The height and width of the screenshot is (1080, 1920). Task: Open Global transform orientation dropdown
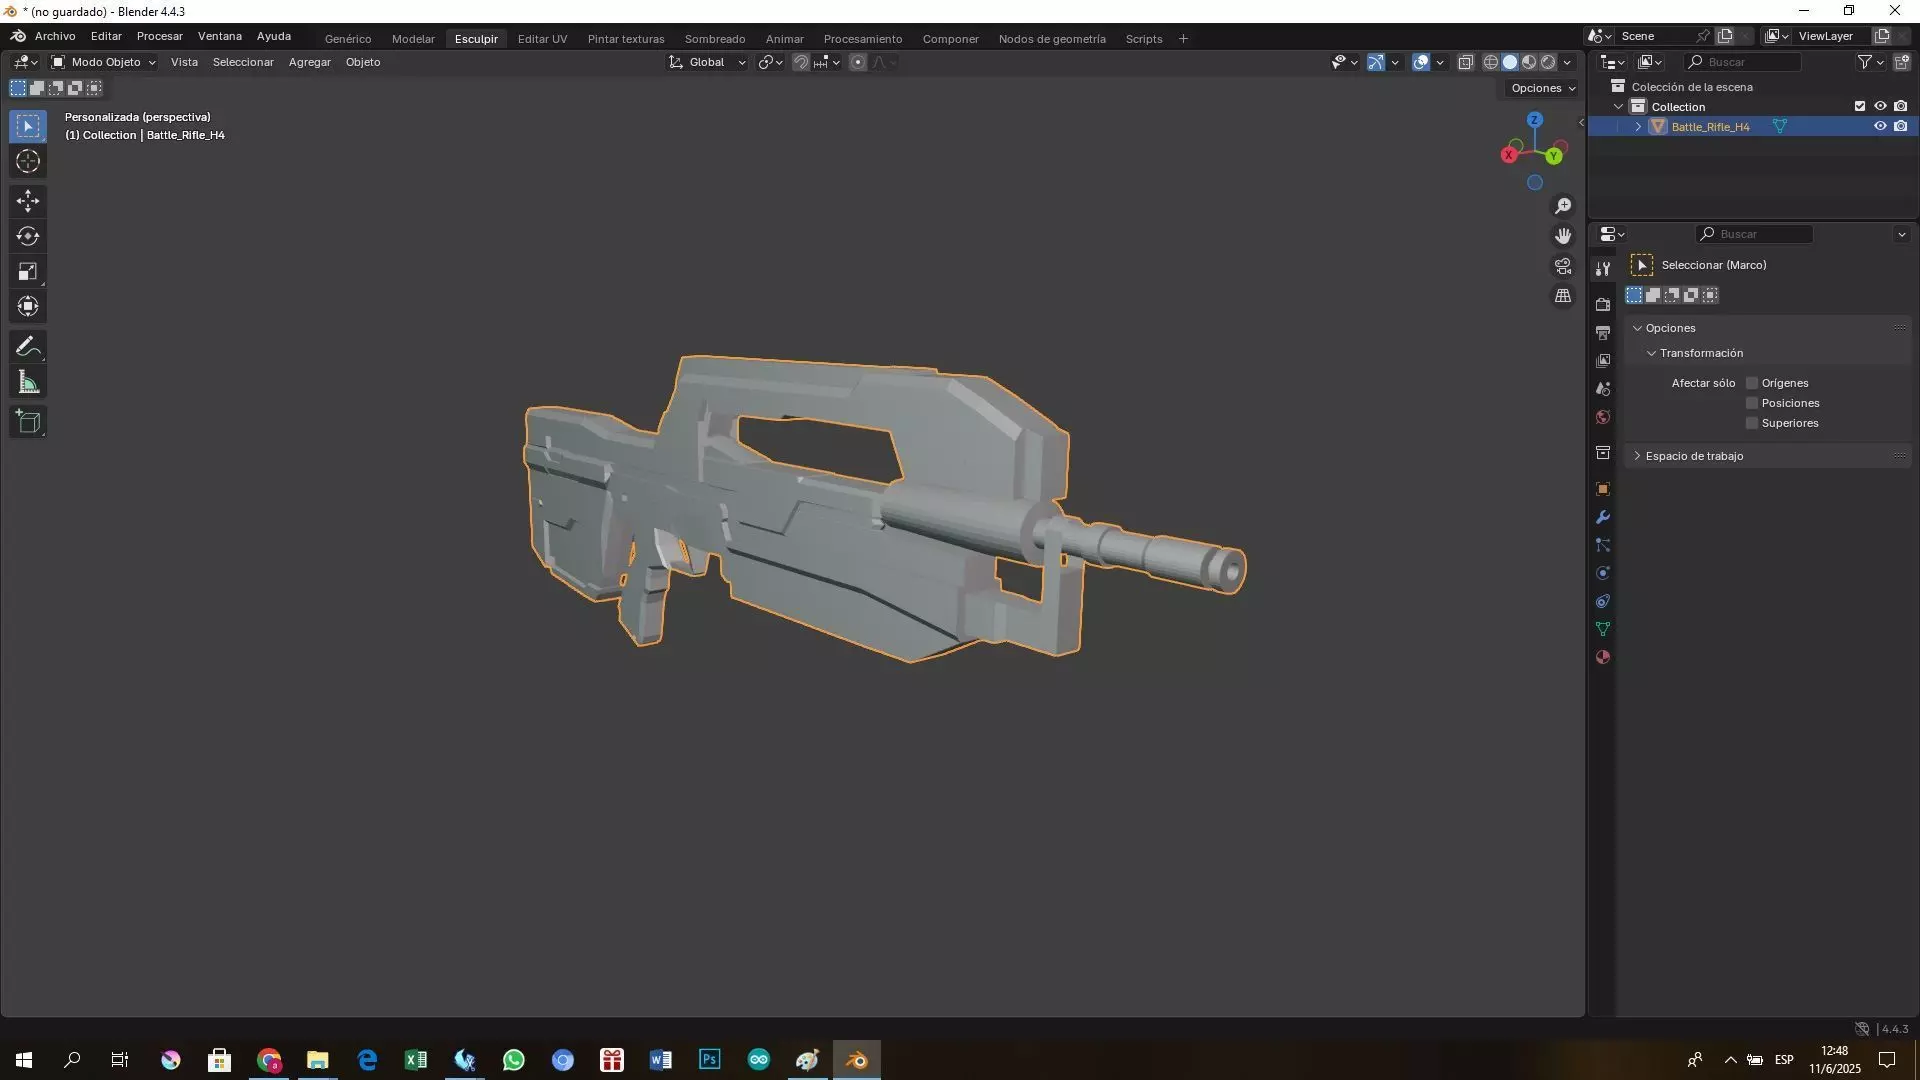(708, 62)
